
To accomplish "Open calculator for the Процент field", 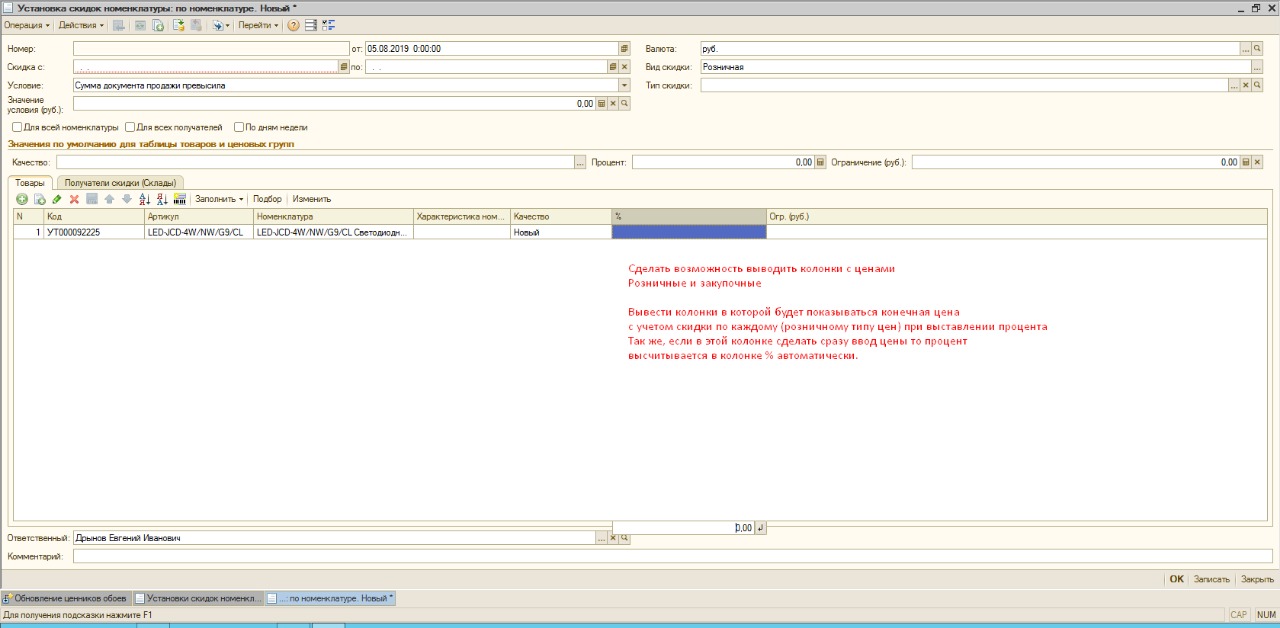I will [x=820, y=162].
